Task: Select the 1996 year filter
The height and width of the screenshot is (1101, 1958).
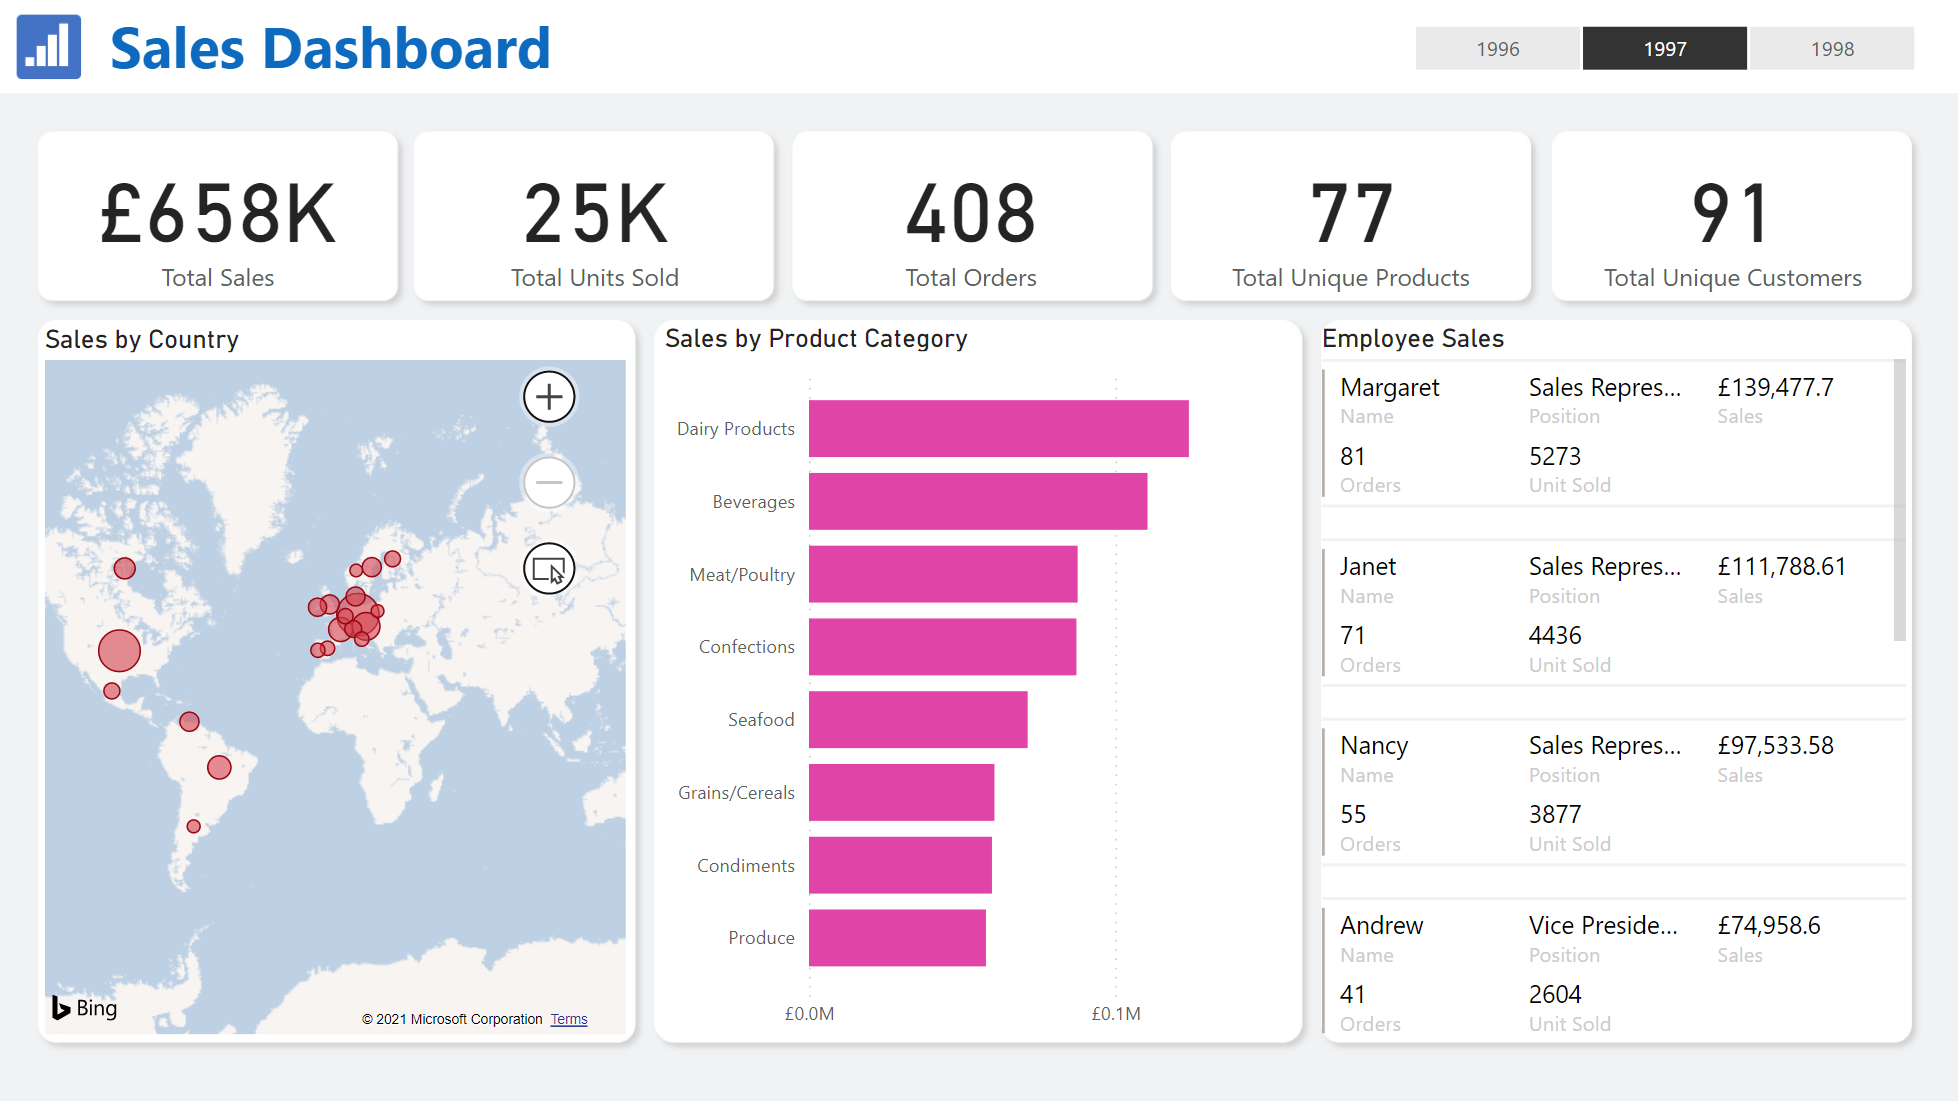Action: pyautogui.click(x=1497, y=49)
